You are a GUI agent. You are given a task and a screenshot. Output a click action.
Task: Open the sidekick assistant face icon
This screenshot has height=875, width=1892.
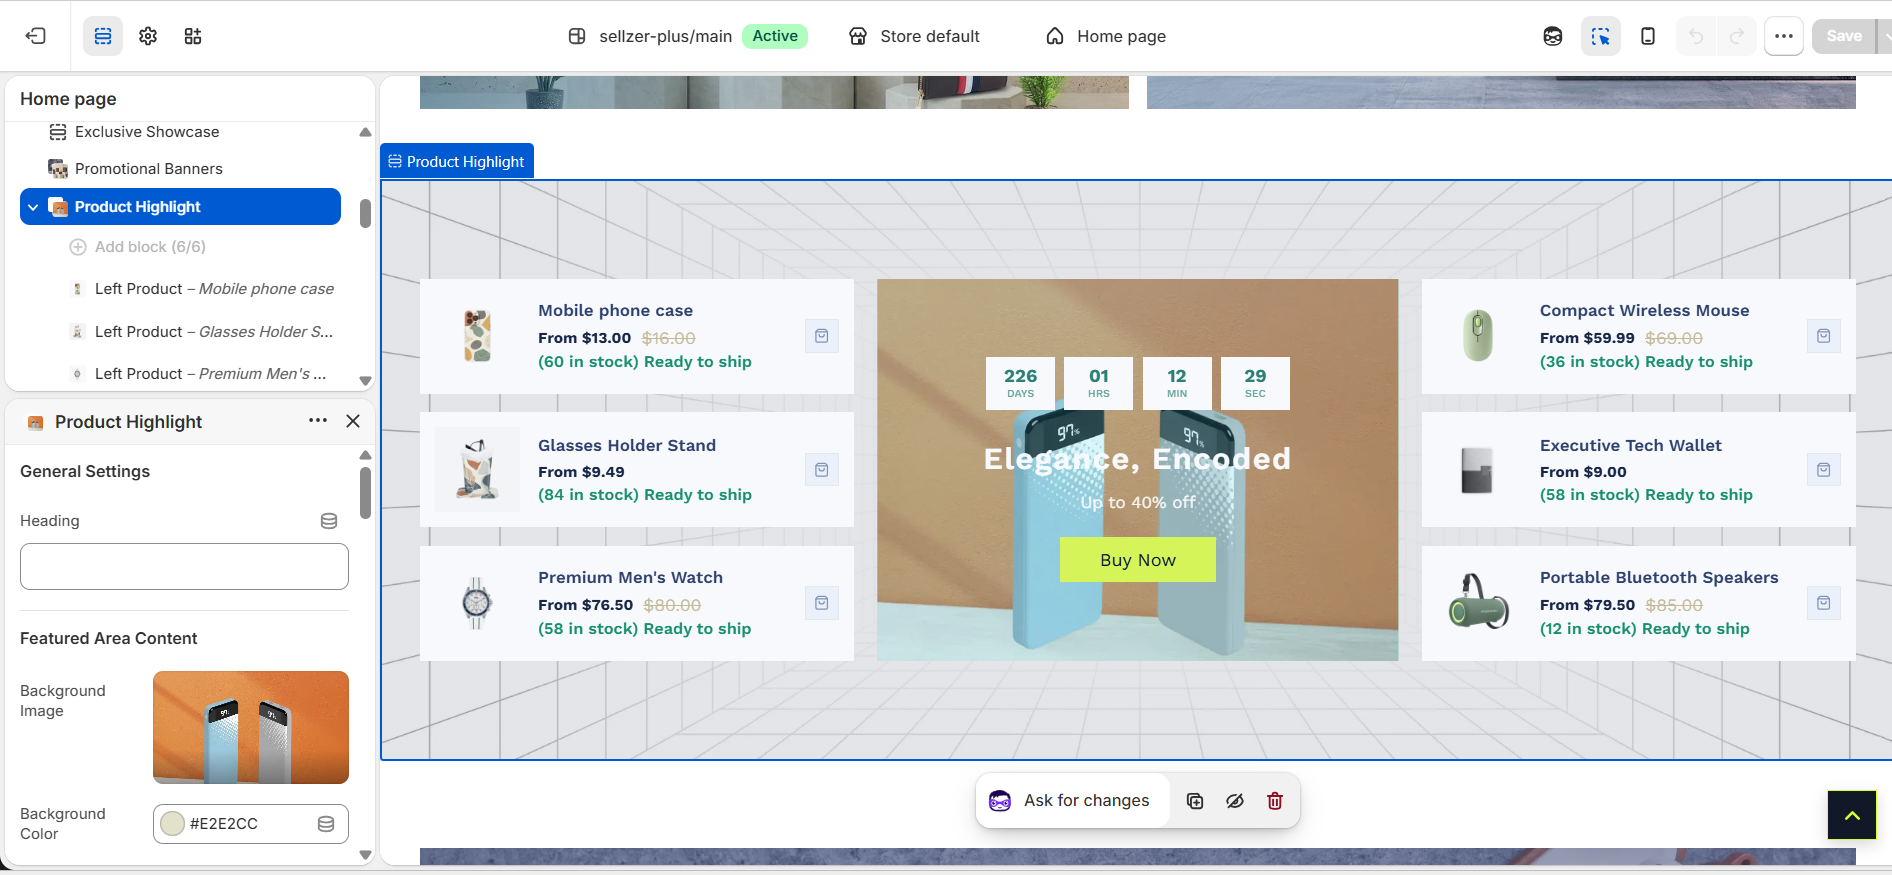click(x=1553, y=36)
